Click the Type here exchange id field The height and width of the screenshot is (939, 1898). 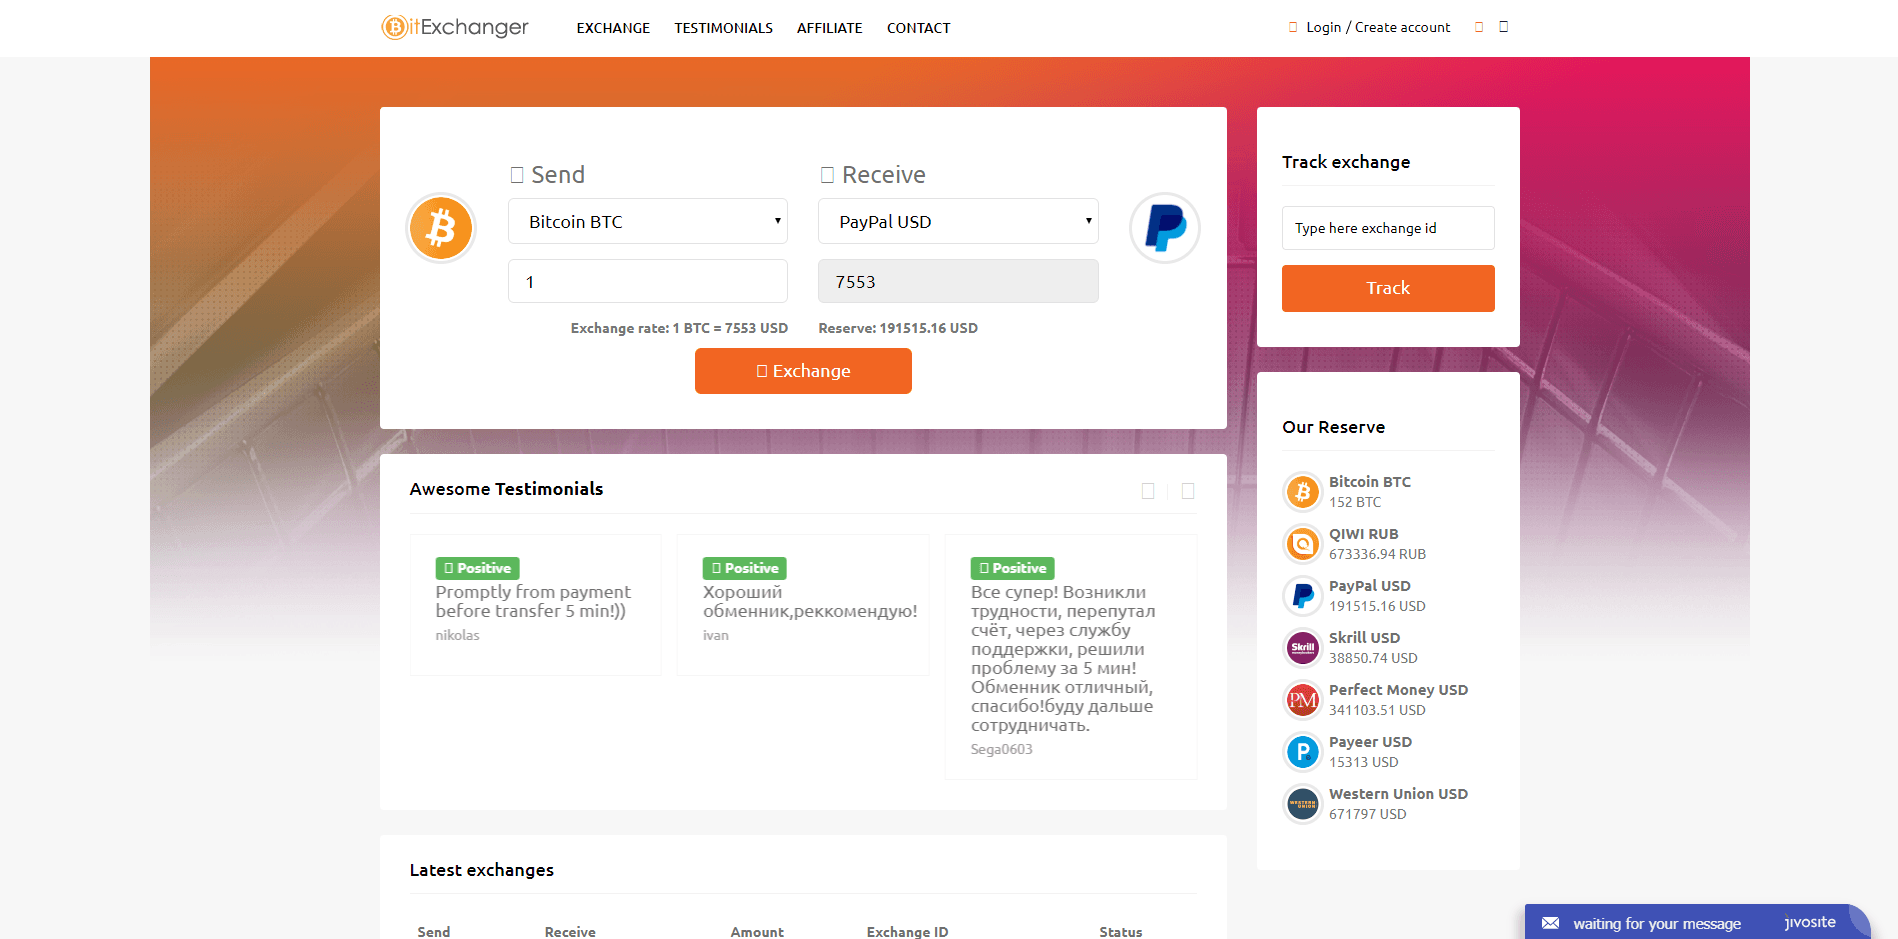[1387, 228]
